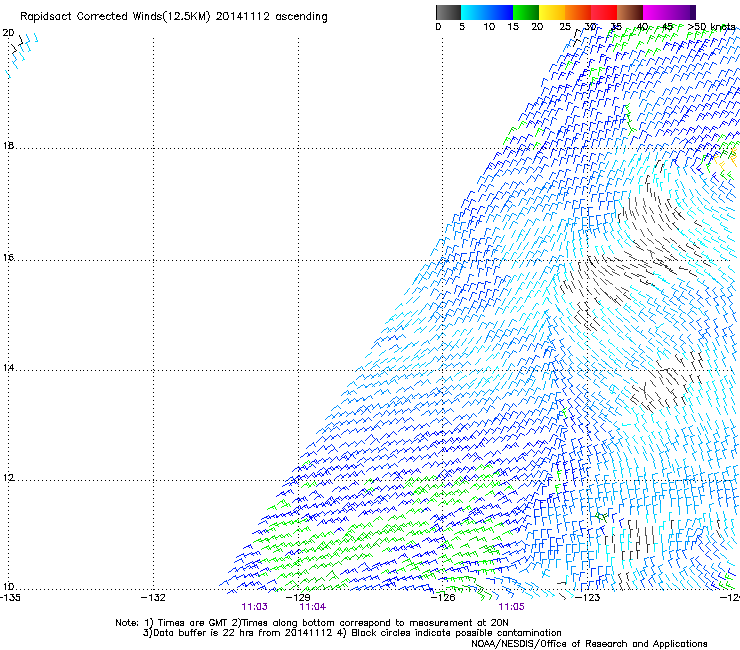Click the 'NOAA/NESDIS/Office of Research and Applications' credit
The image size is (740, 650).
click(589, 644)
